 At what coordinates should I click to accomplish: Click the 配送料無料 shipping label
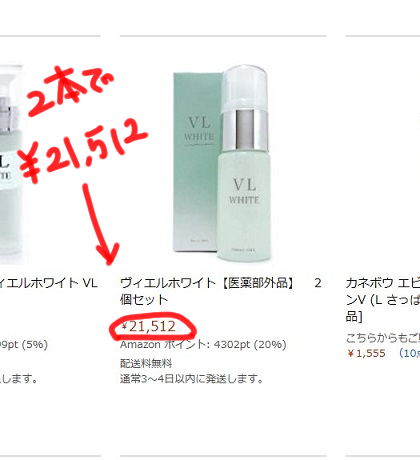click(x=146, y=363)
